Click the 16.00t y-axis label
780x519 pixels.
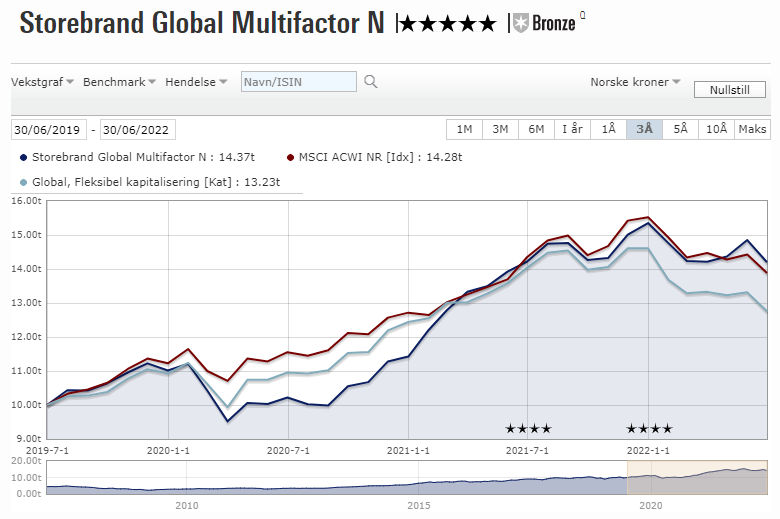point(26,201)
